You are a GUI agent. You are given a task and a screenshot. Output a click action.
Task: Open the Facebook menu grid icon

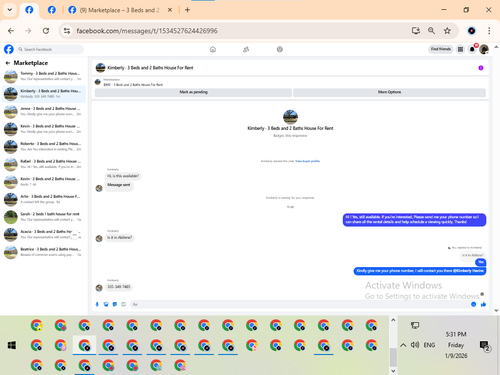click(460, 49)
